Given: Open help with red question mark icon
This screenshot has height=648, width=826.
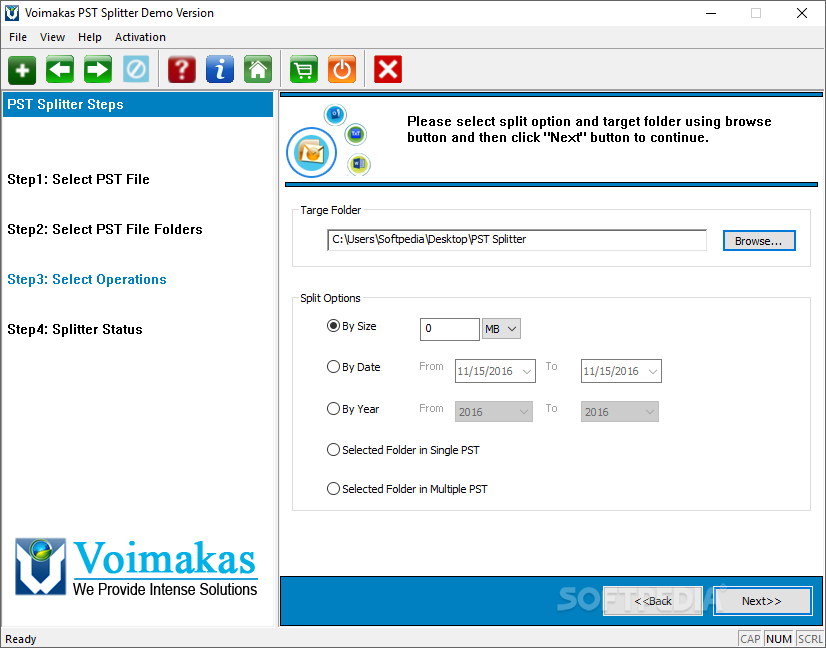Looking at the screenshot, I should (182, 70).
